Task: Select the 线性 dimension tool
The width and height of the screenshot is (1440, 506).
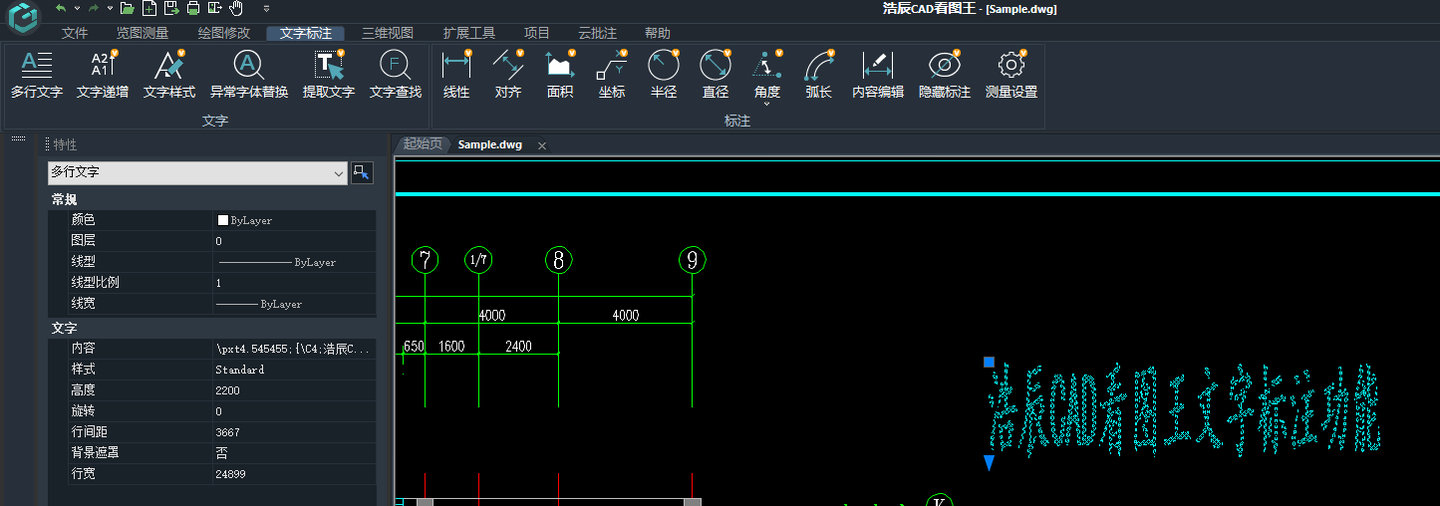Action: coord(456,75)
